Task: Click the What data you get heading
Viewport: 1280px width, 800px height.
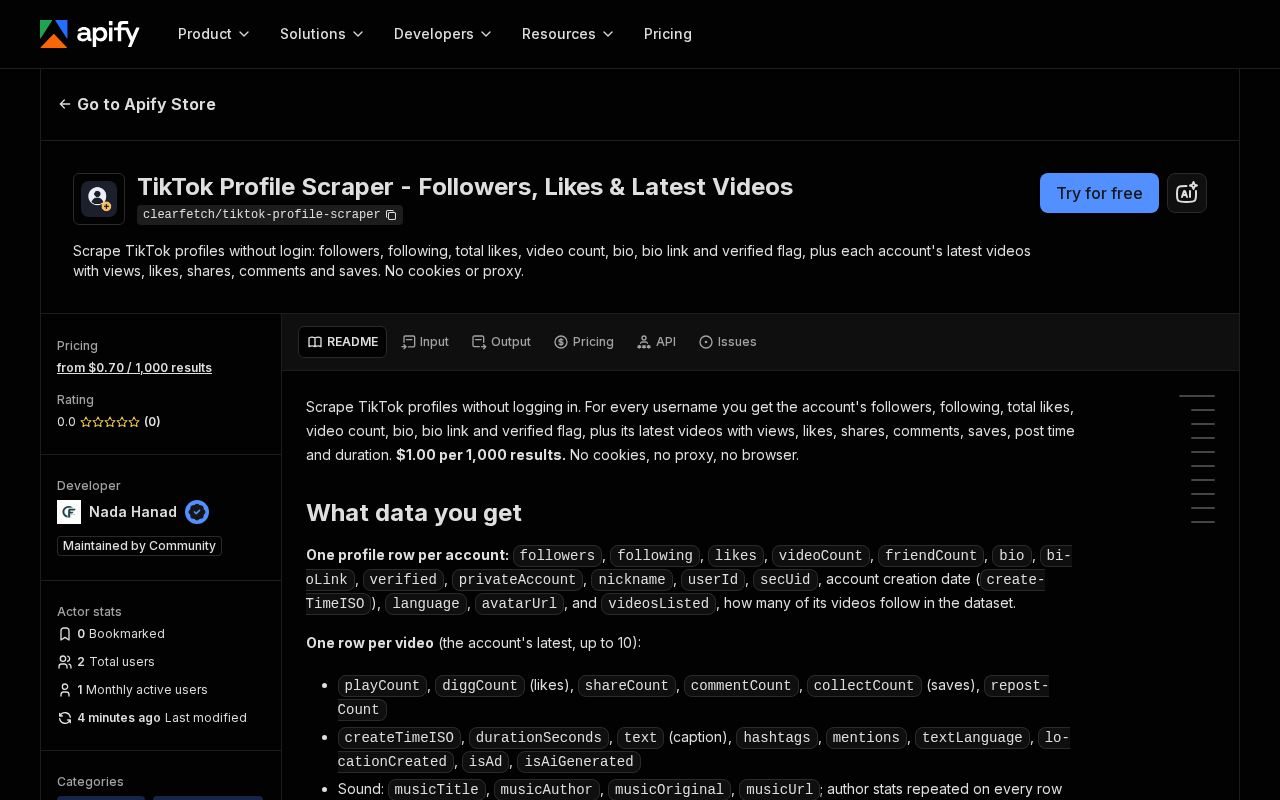Action: tap(414, 513)
